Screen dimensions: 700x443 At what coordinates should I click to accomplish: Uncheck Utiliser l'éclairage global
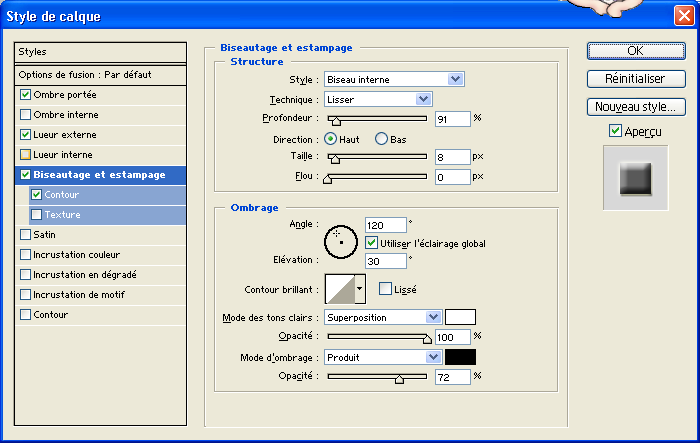tap(372, 243)
